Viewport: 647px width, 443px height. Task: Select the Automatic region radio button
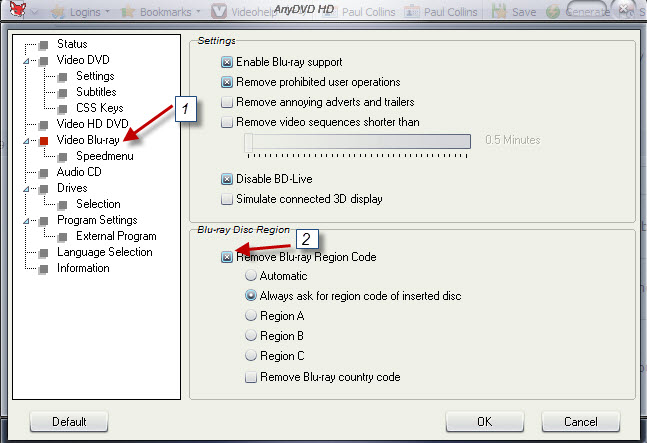coord(251,275)
